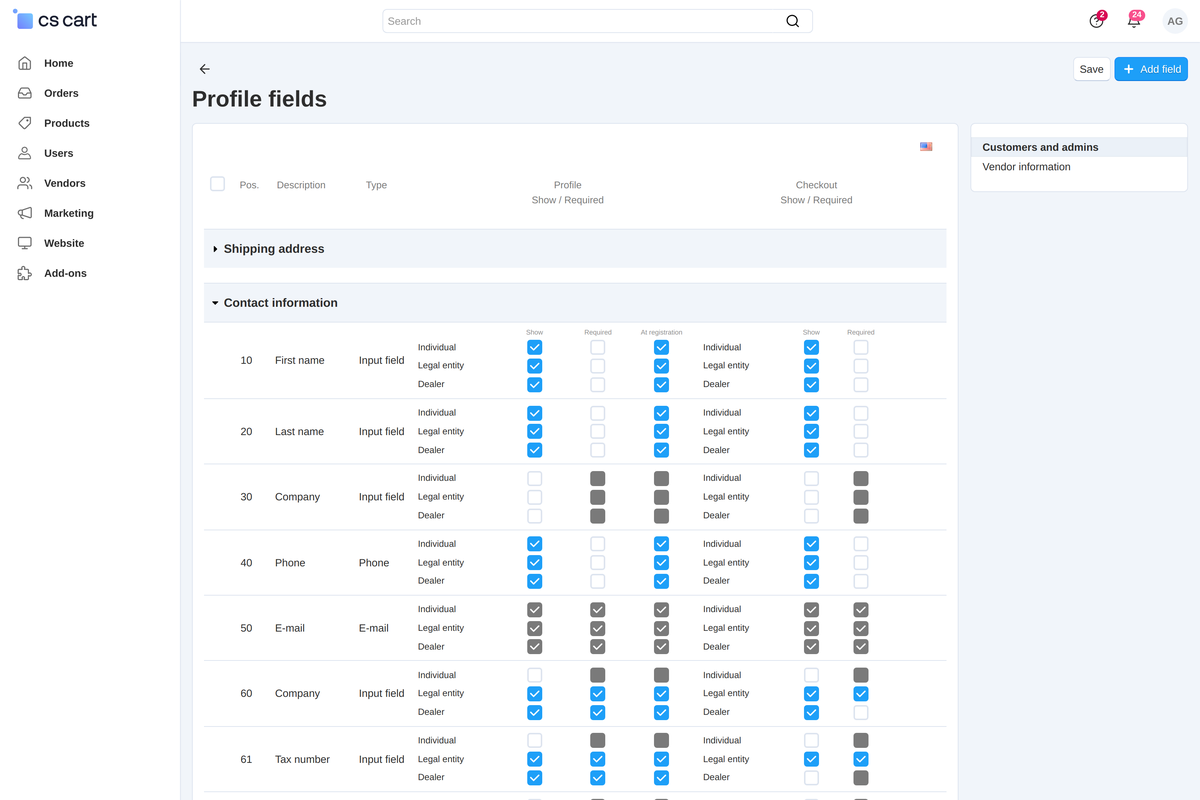Click the Products tag icon

click(x=25, y=123)
